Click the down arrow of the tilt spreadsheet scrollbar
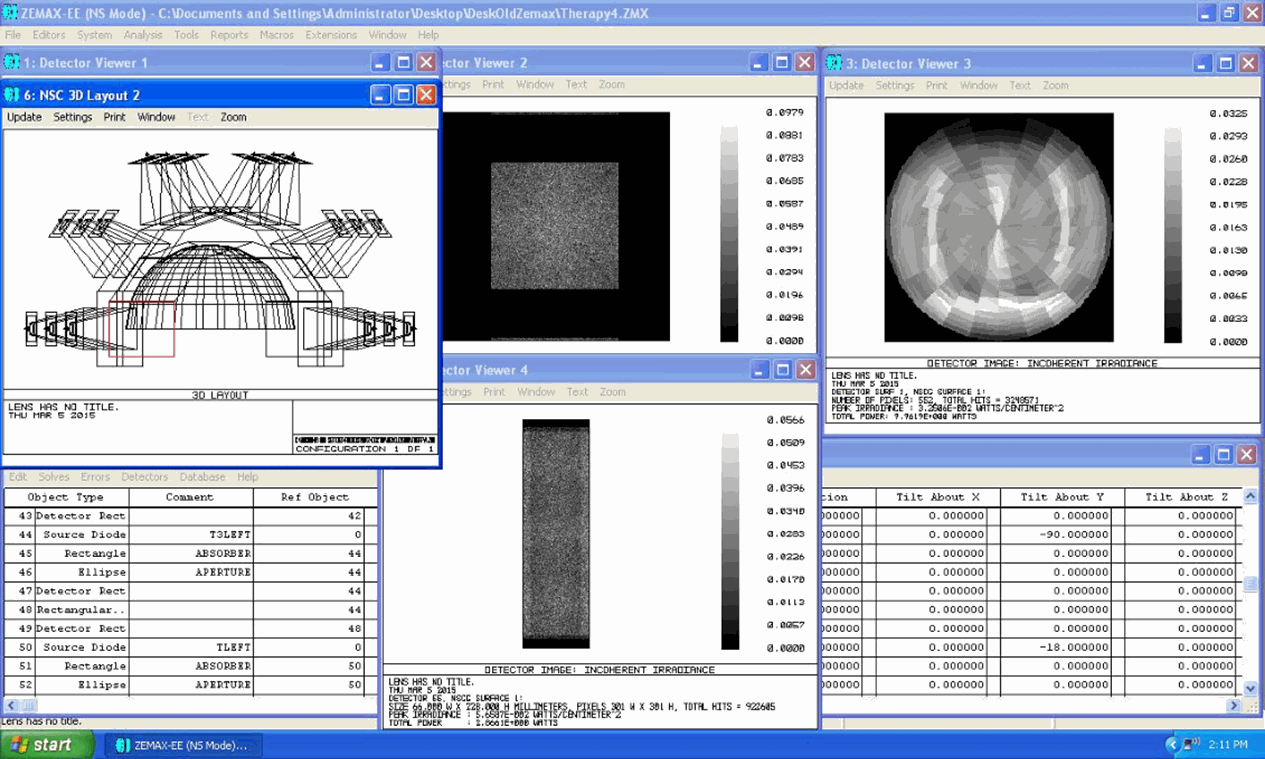Screen dimensions: 1265x759 point(1249,689)
